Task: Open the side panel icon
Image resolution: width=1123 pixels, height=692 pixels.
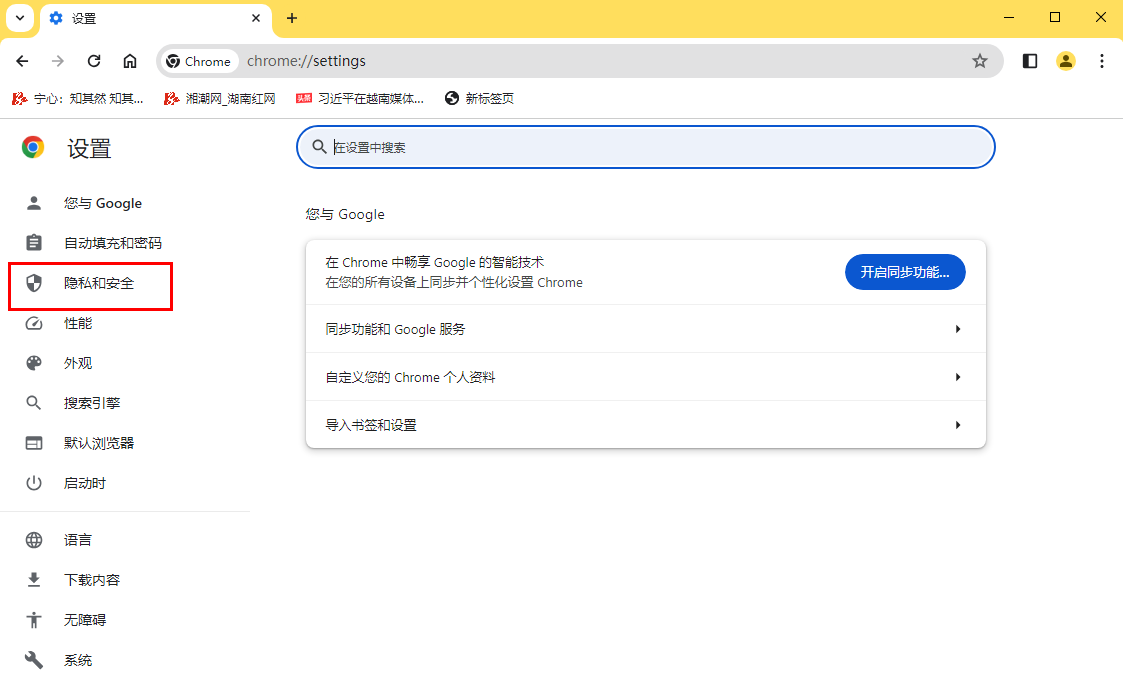Action: coord(1030,61)
